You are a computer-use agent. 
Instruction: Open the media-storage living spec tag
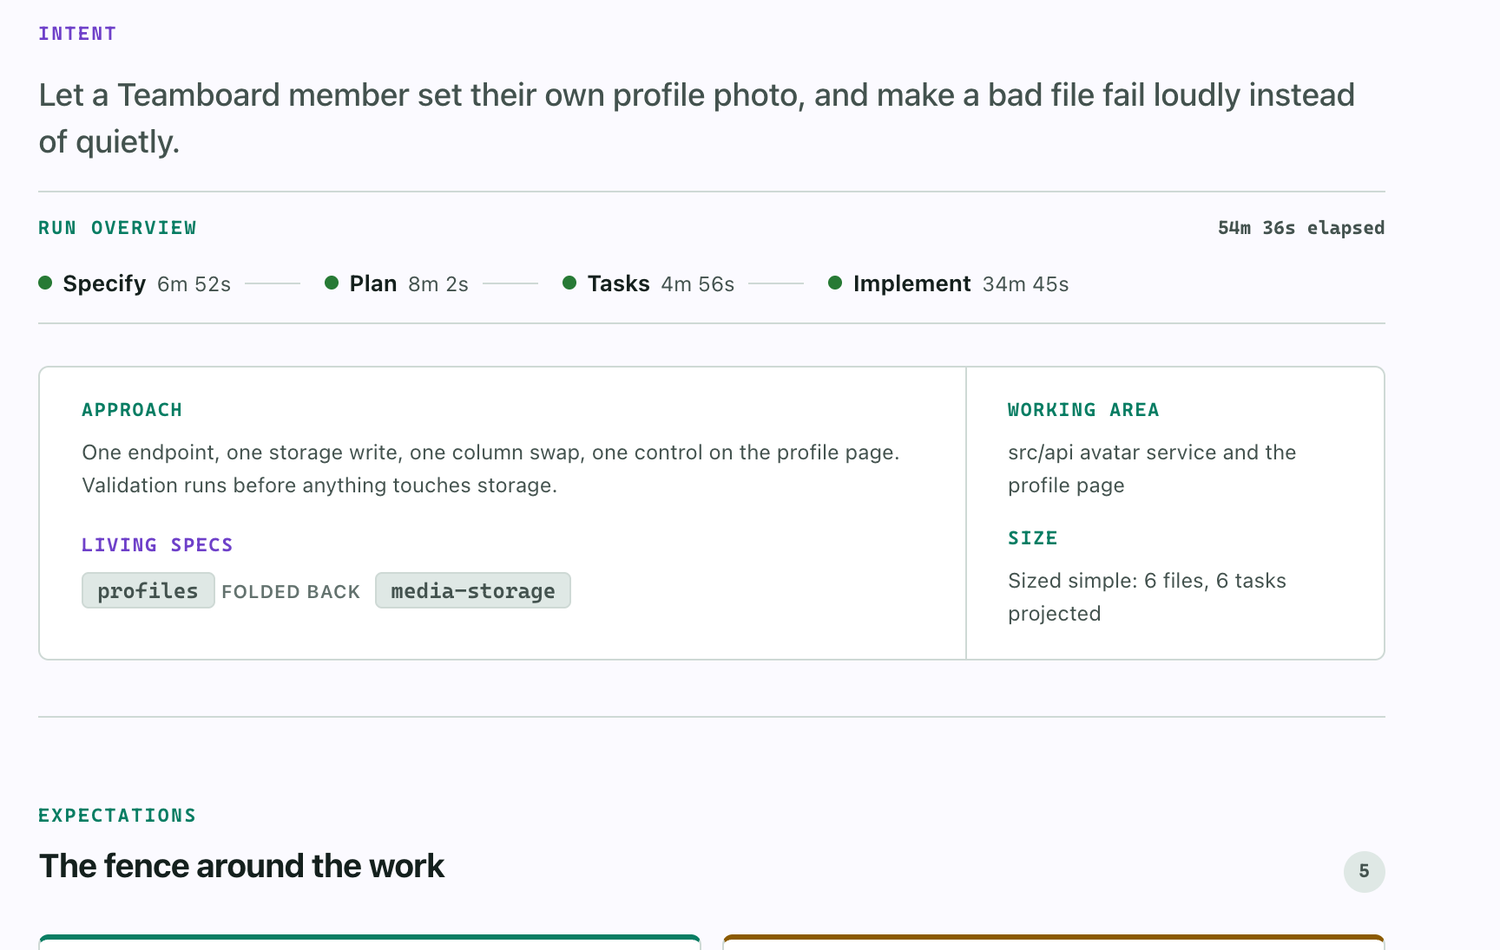[473, 591]
